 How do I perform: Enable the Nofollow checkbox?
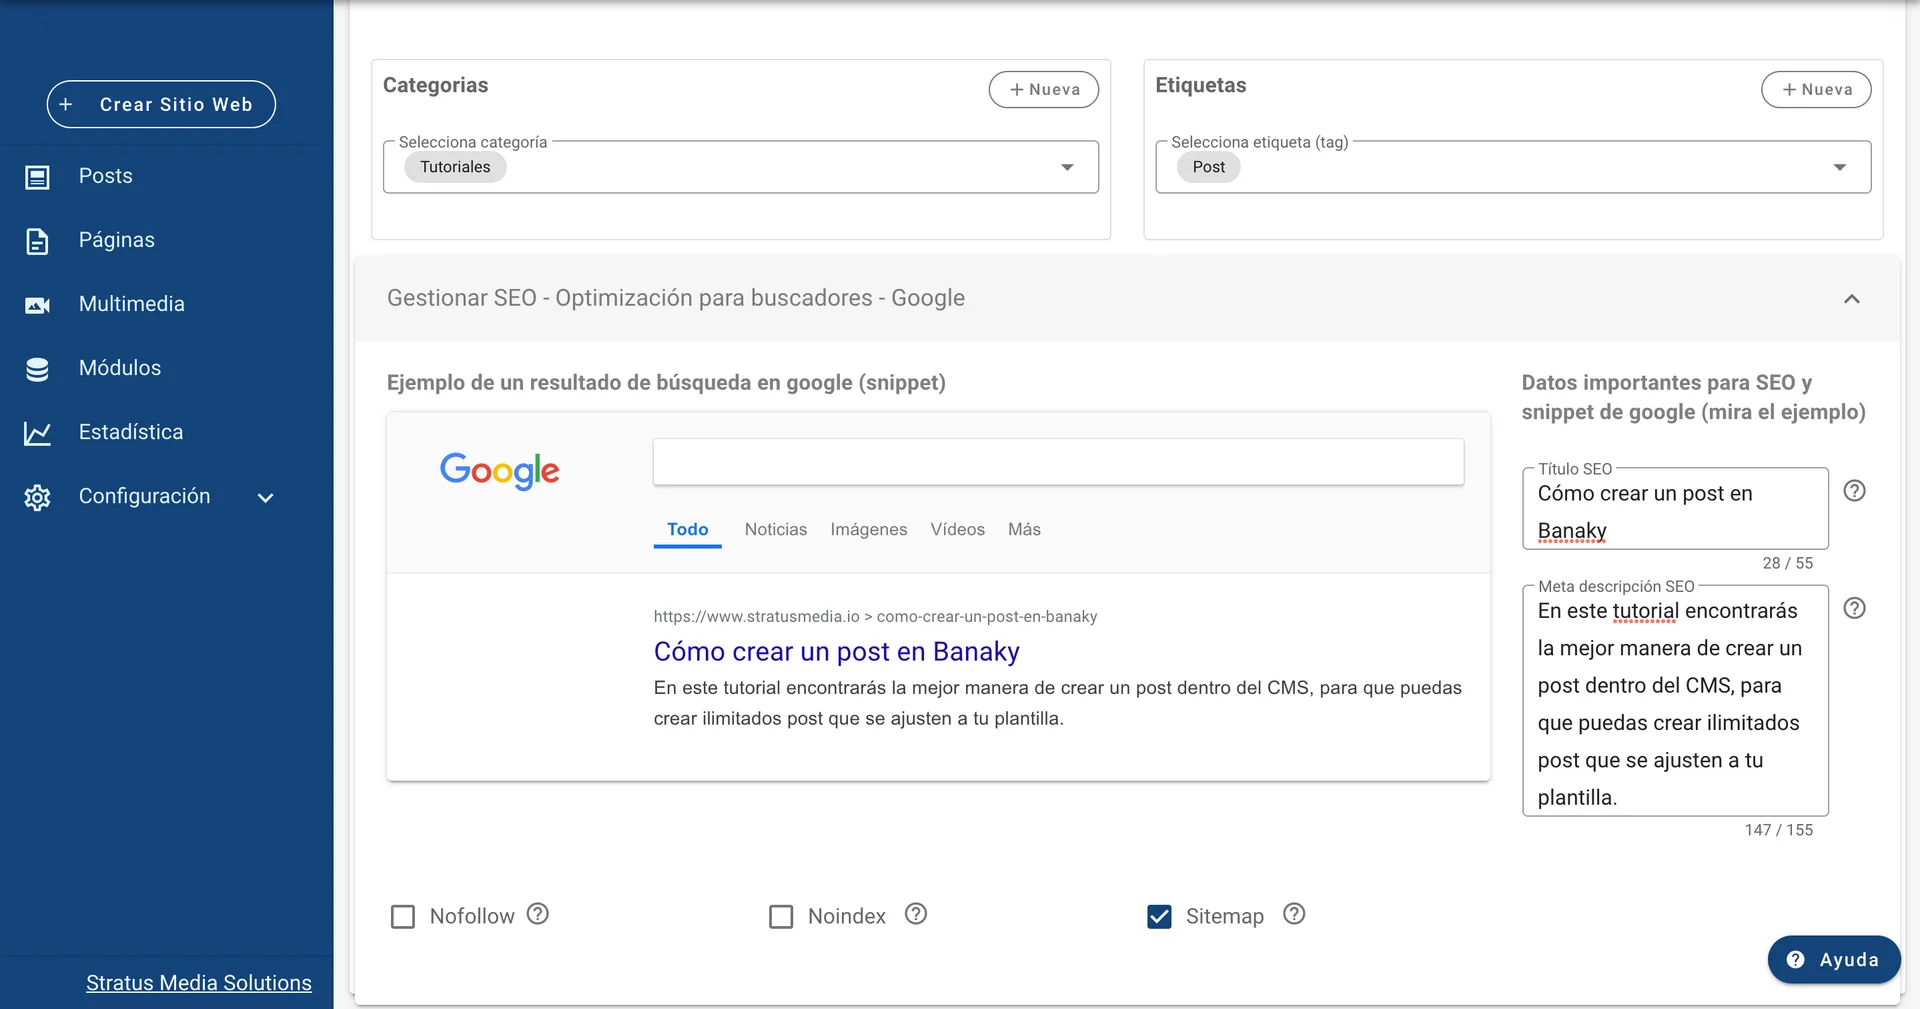[403, 916]
